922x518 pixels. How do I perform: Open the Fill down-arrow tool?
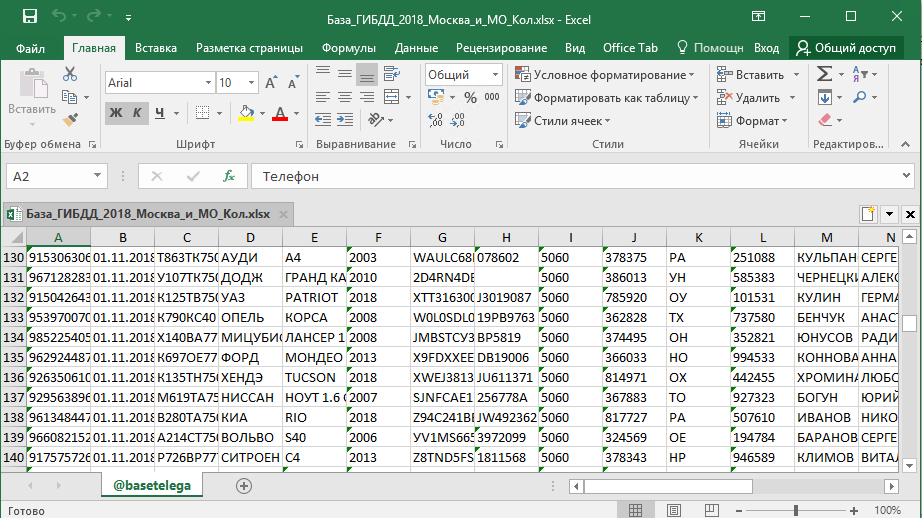tap(824, 97)
